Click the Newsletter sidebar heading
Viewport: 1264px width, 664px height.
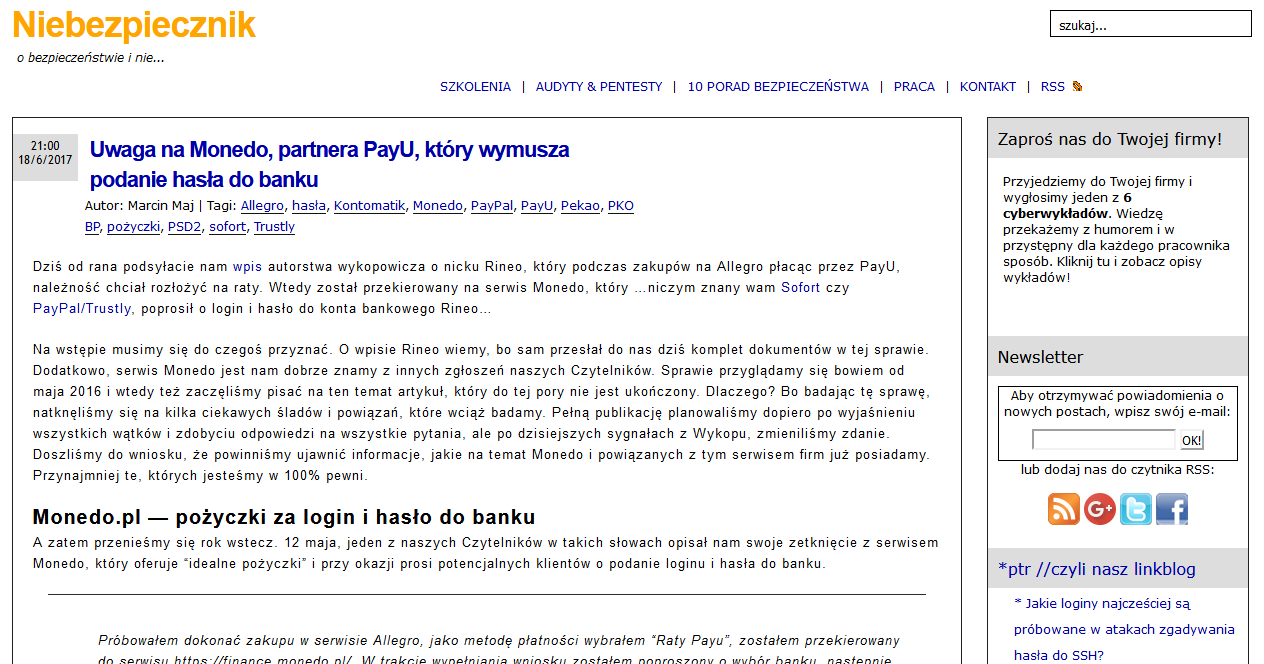pyautogui.click(x=1040, y=357)
